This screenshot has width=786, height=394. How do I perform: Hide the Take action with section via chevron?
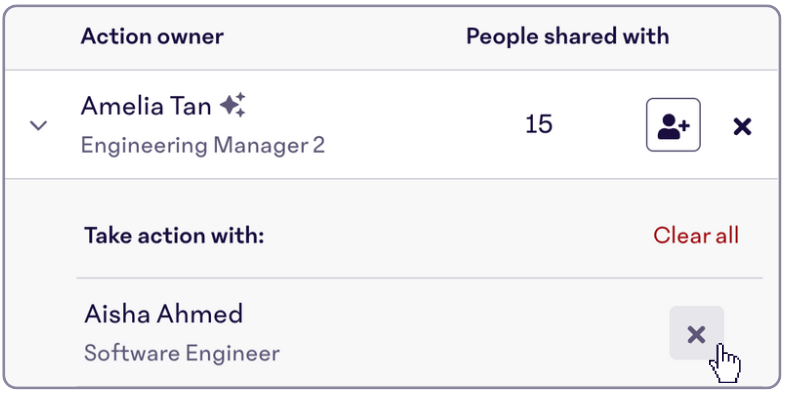point(39,125)
